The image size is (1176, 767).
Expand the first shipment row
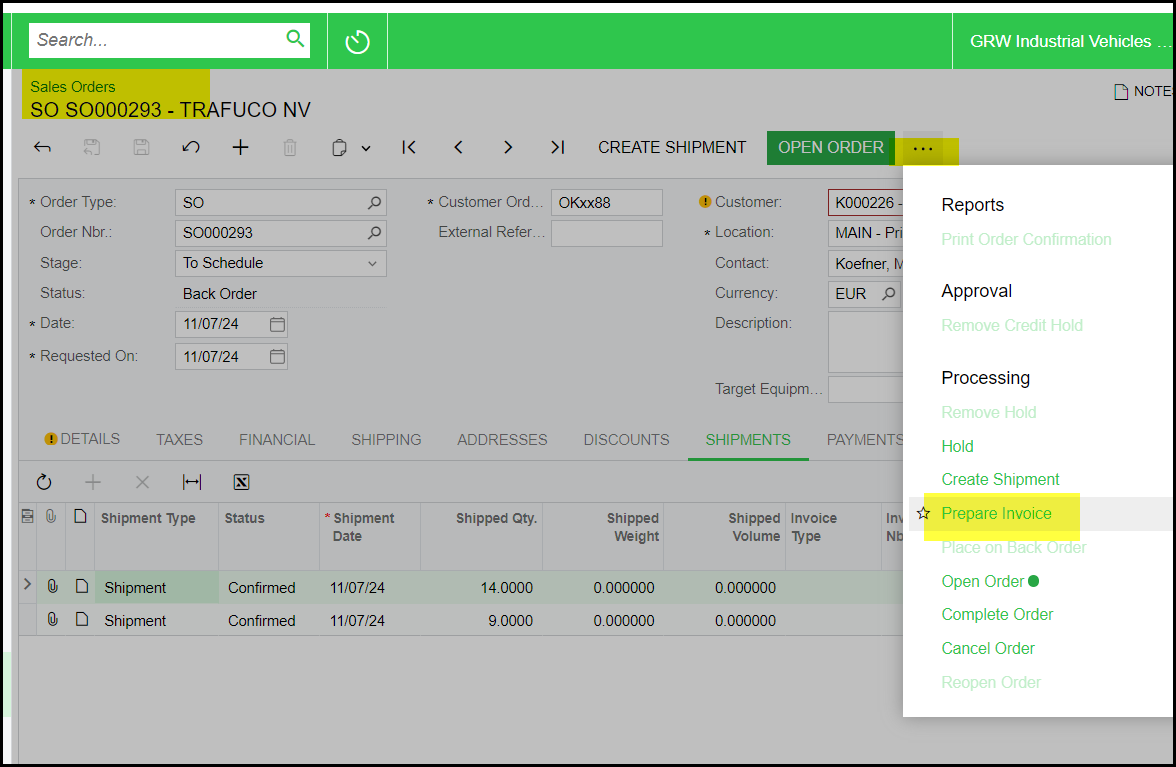[27, 585]
